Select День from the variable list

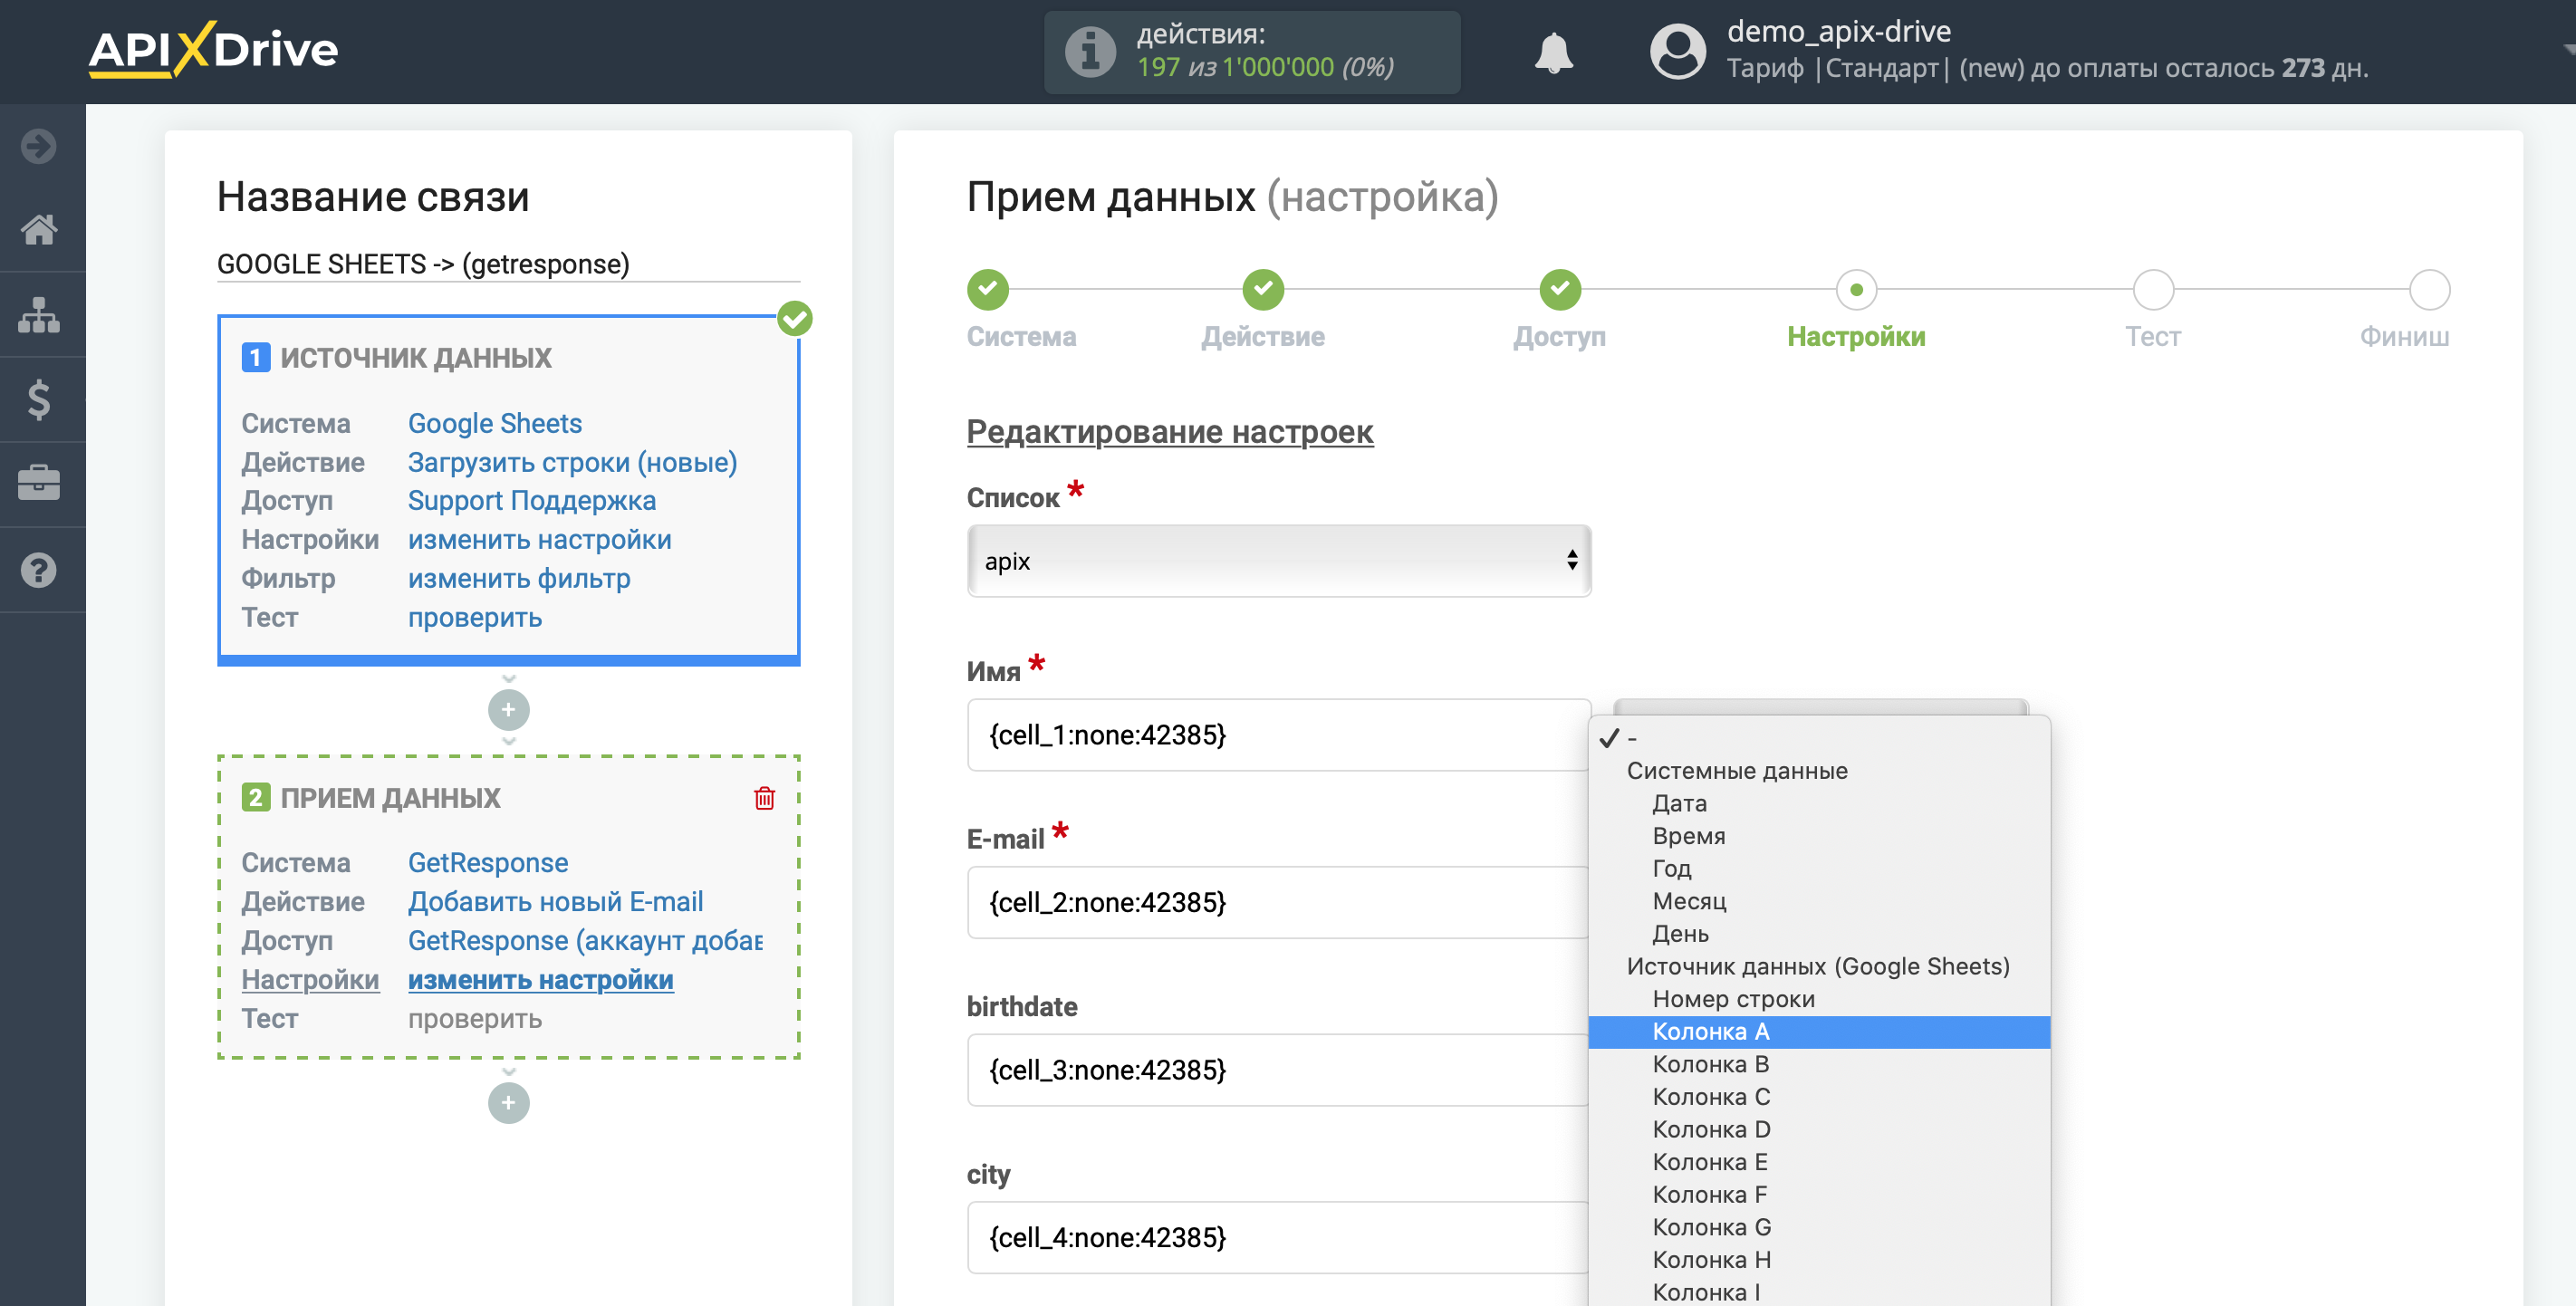click(x=1819, y=934)
